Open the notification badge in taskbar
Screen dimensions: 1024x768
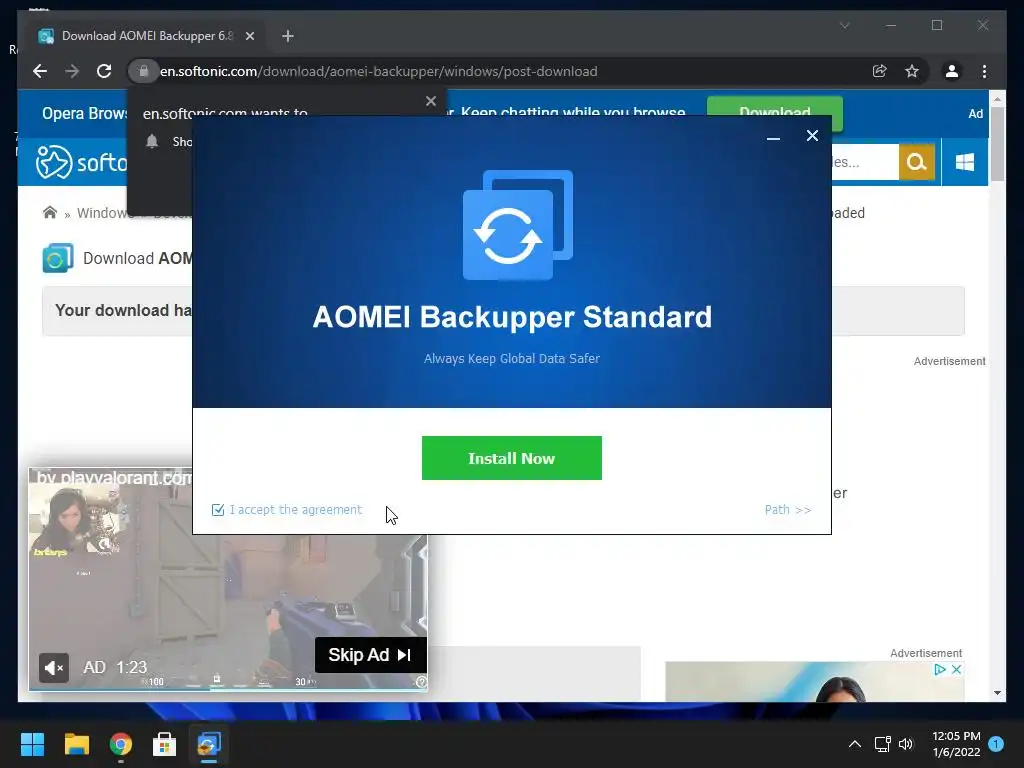coord(996,744)
